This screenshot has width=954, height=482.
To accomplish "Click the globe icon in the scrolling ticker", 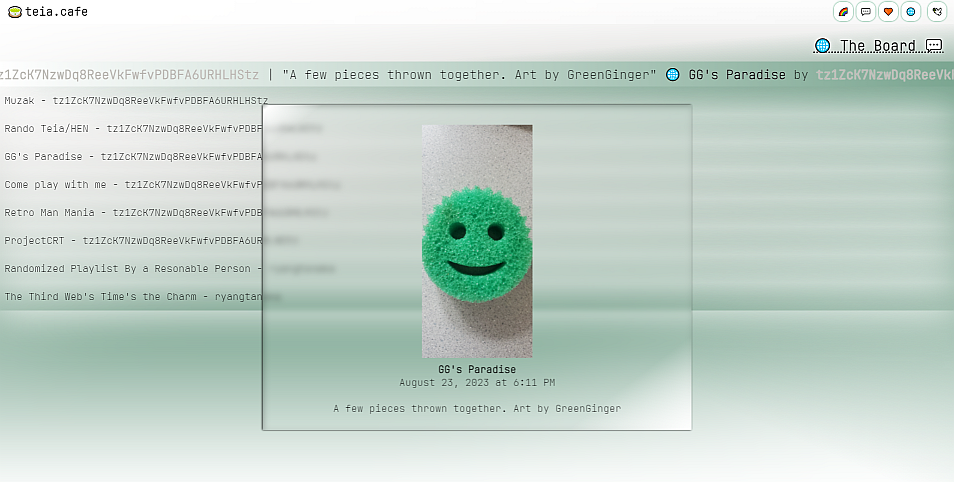I will point(672,74).
